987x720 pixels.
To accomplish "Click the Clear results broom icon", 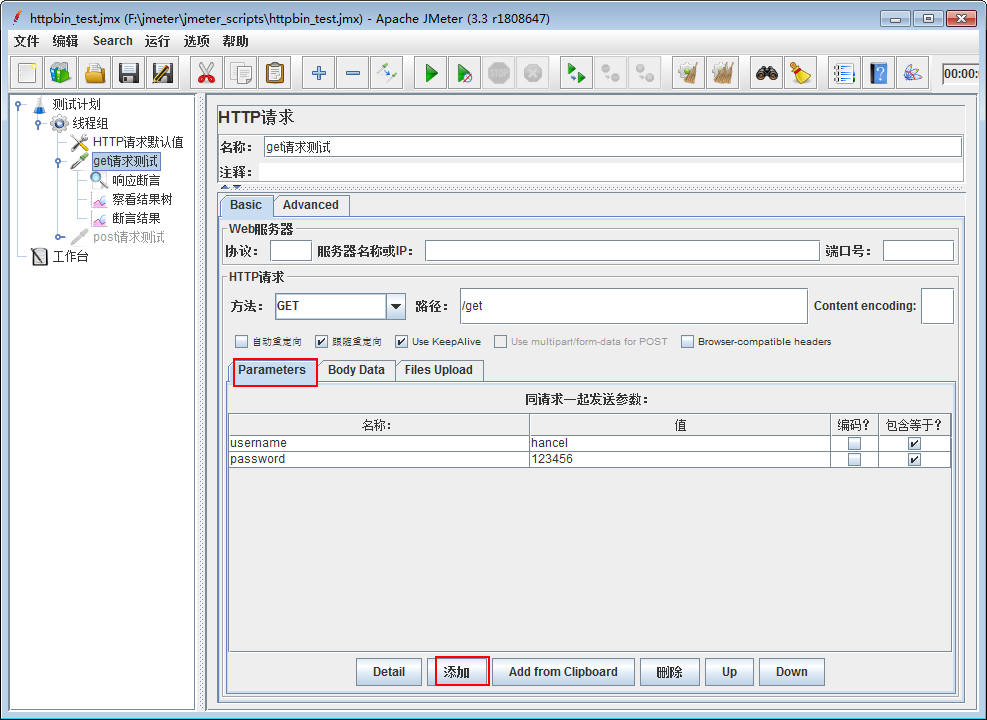I will point(689,73).
